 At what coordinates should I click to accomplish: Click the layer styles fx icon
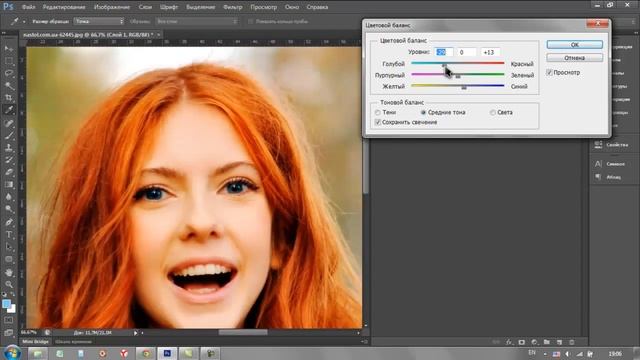pos(509,342)
